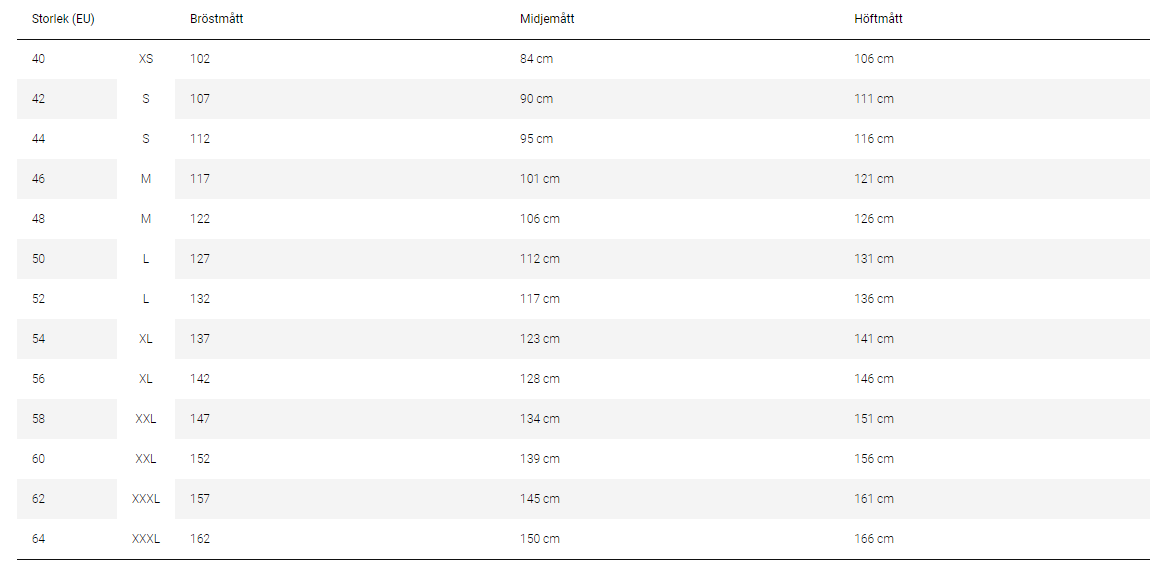This screenshot has height=587, width=1176.
Task: Select the waist value 95 cm
Action: (537, 139)
